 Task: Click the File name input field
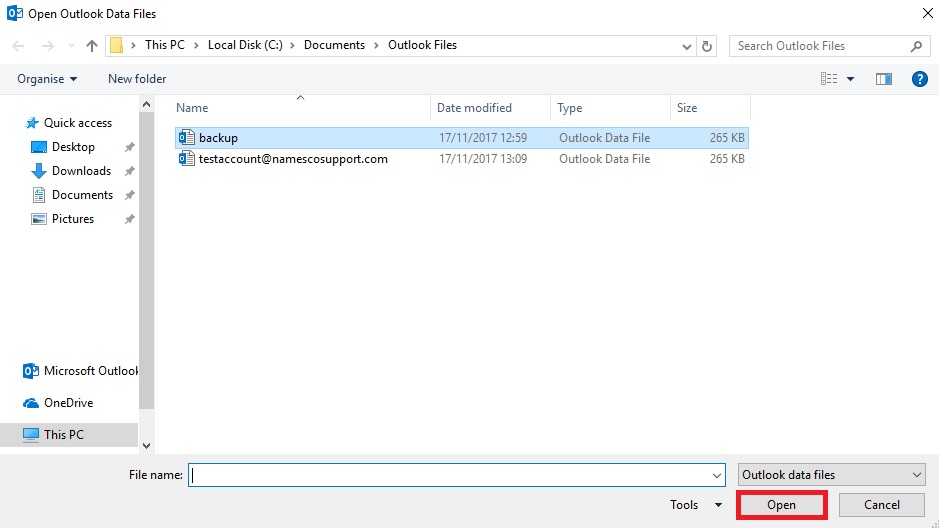[x=455, y=476]
